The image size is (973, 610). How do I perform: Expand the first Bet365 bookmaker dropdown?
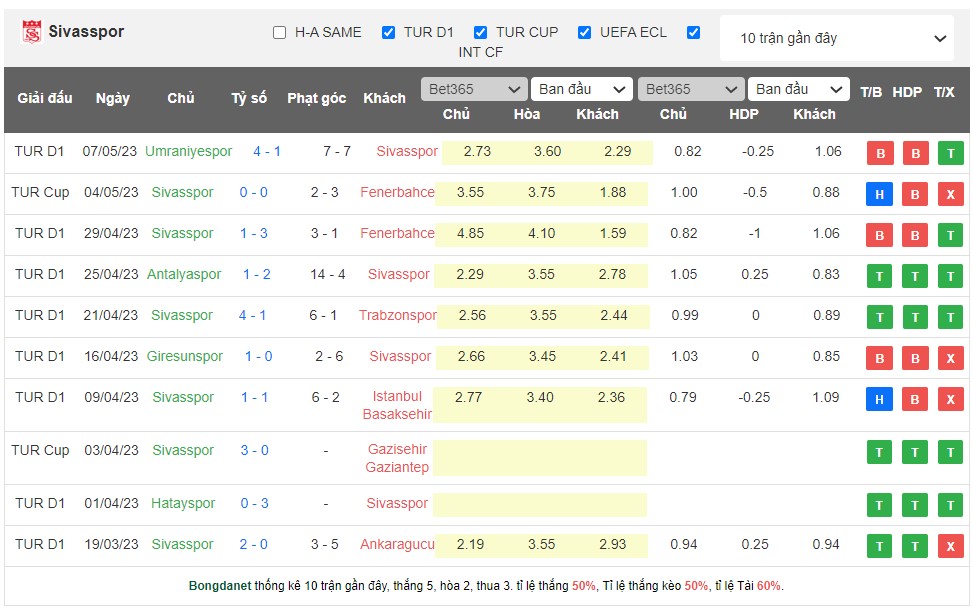click(473, 89)
